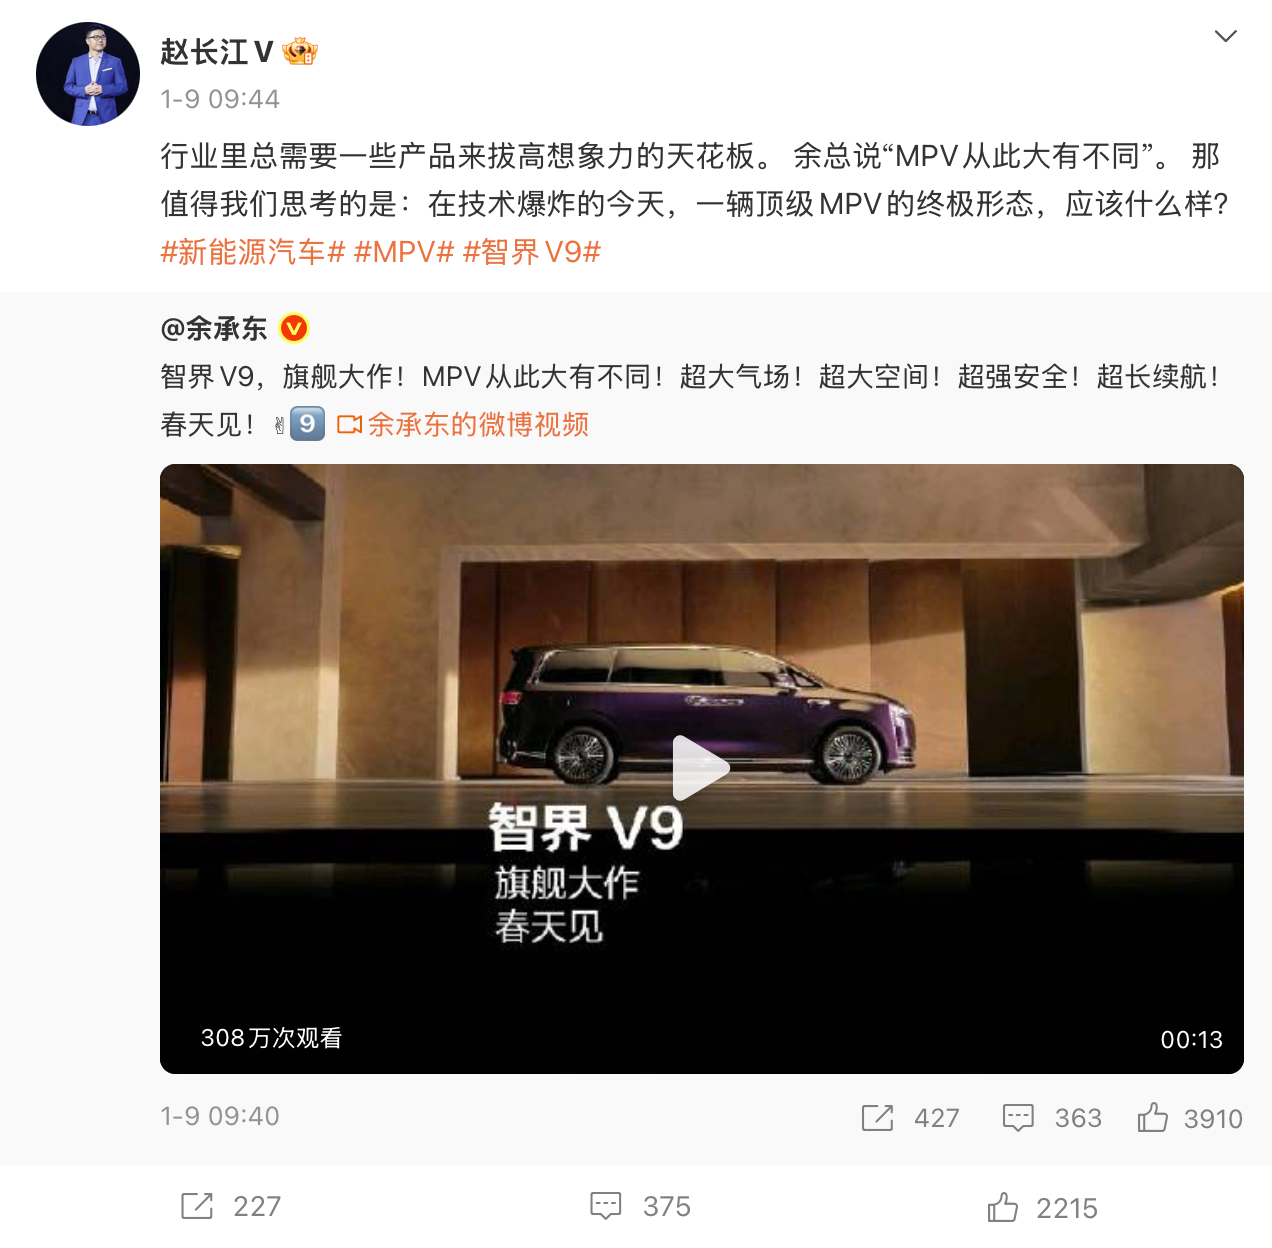Click the crown membership badge icon
The width and height of the screenshot is (1272, 1248).
(299, 51)
